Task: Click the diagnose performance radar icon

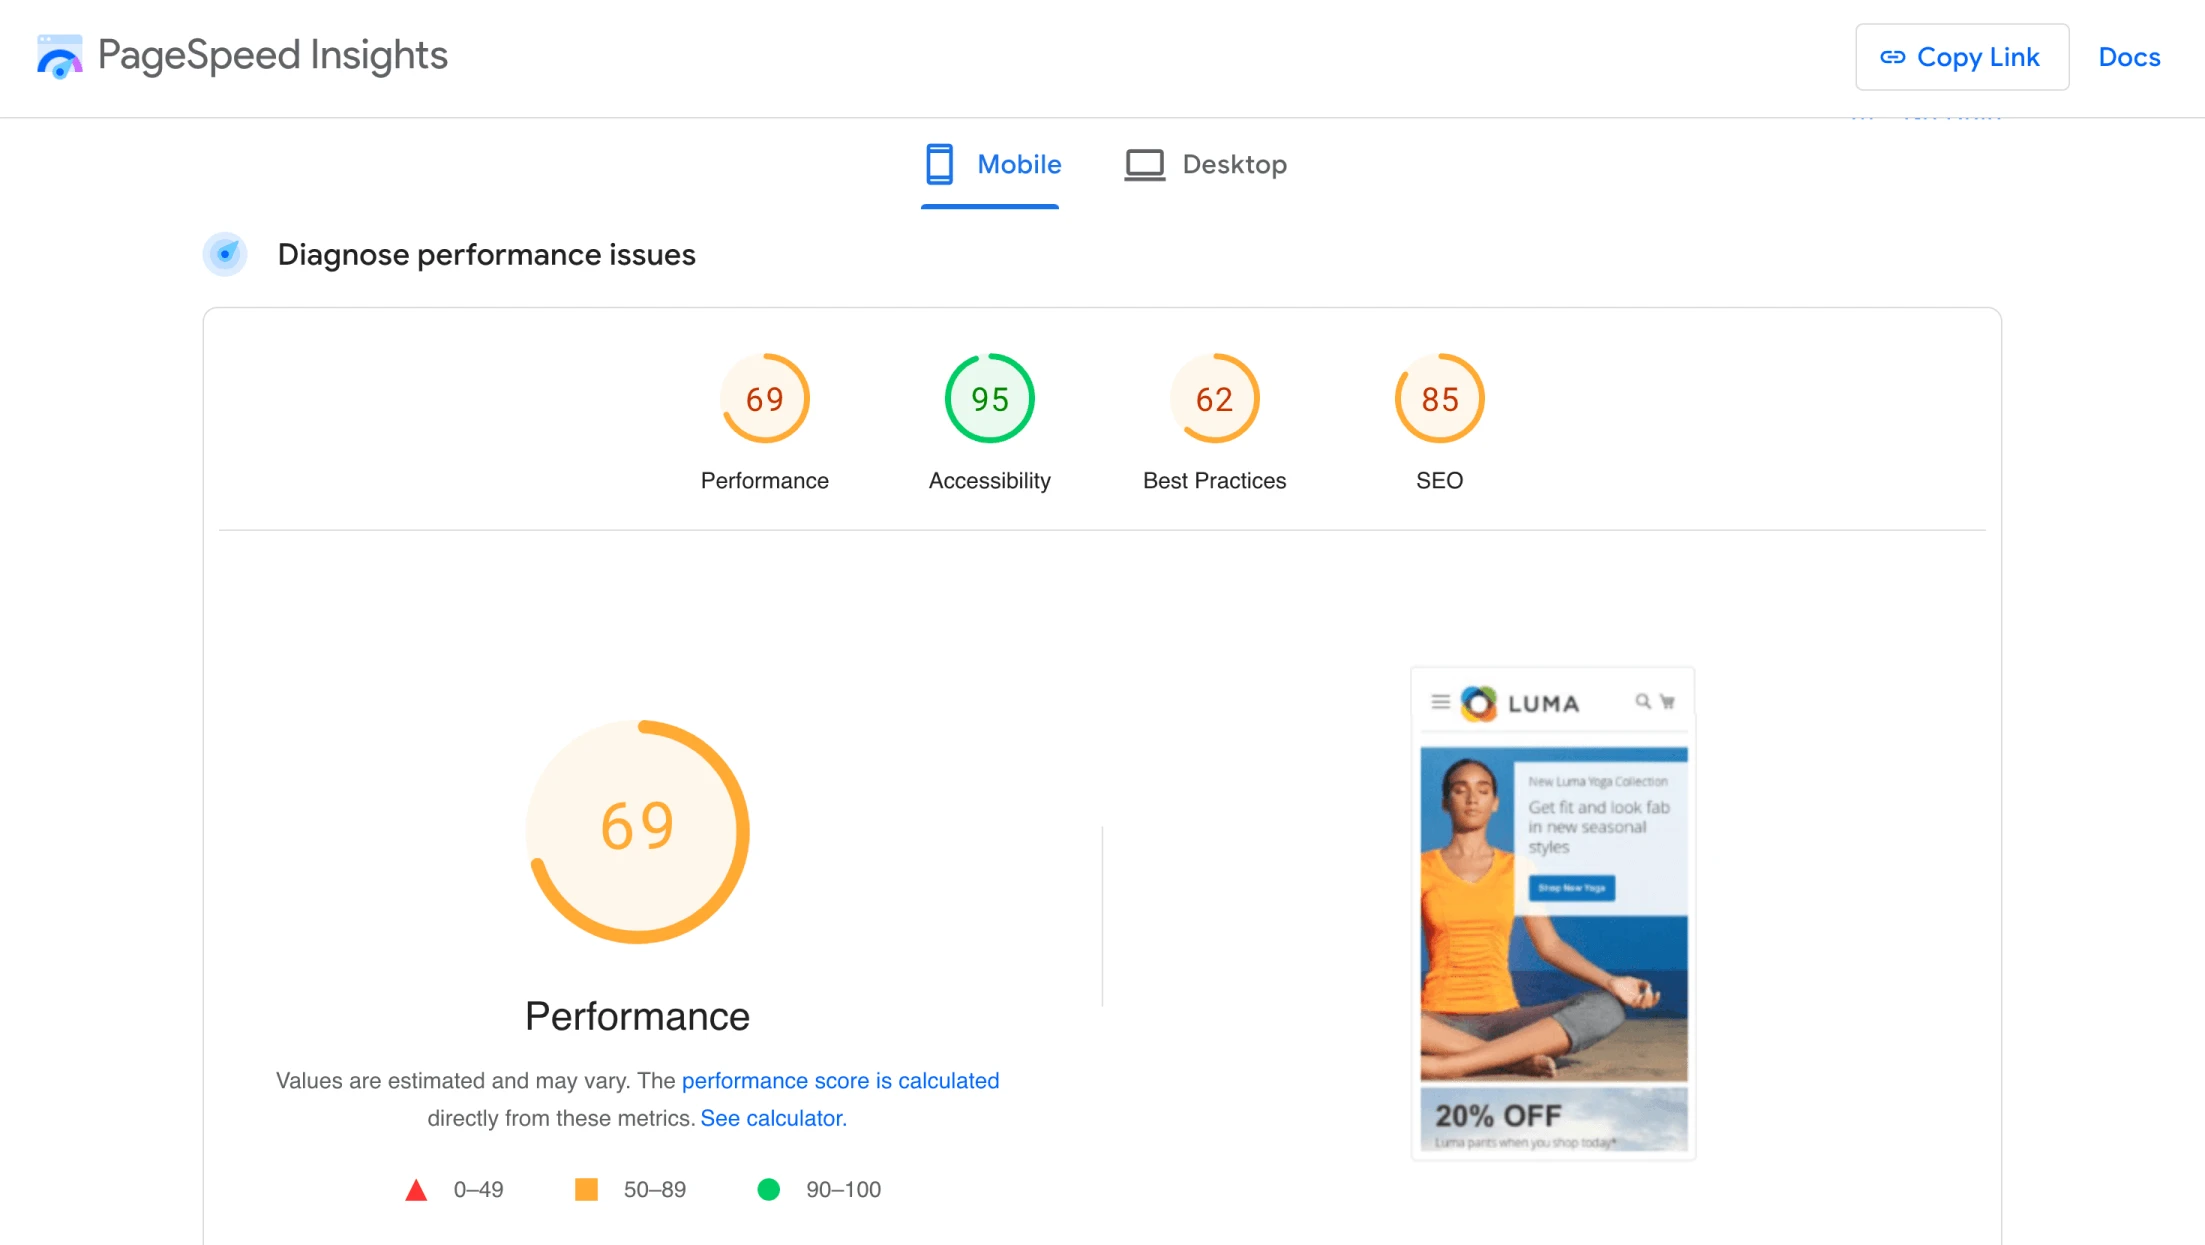Action: [225, 254]
